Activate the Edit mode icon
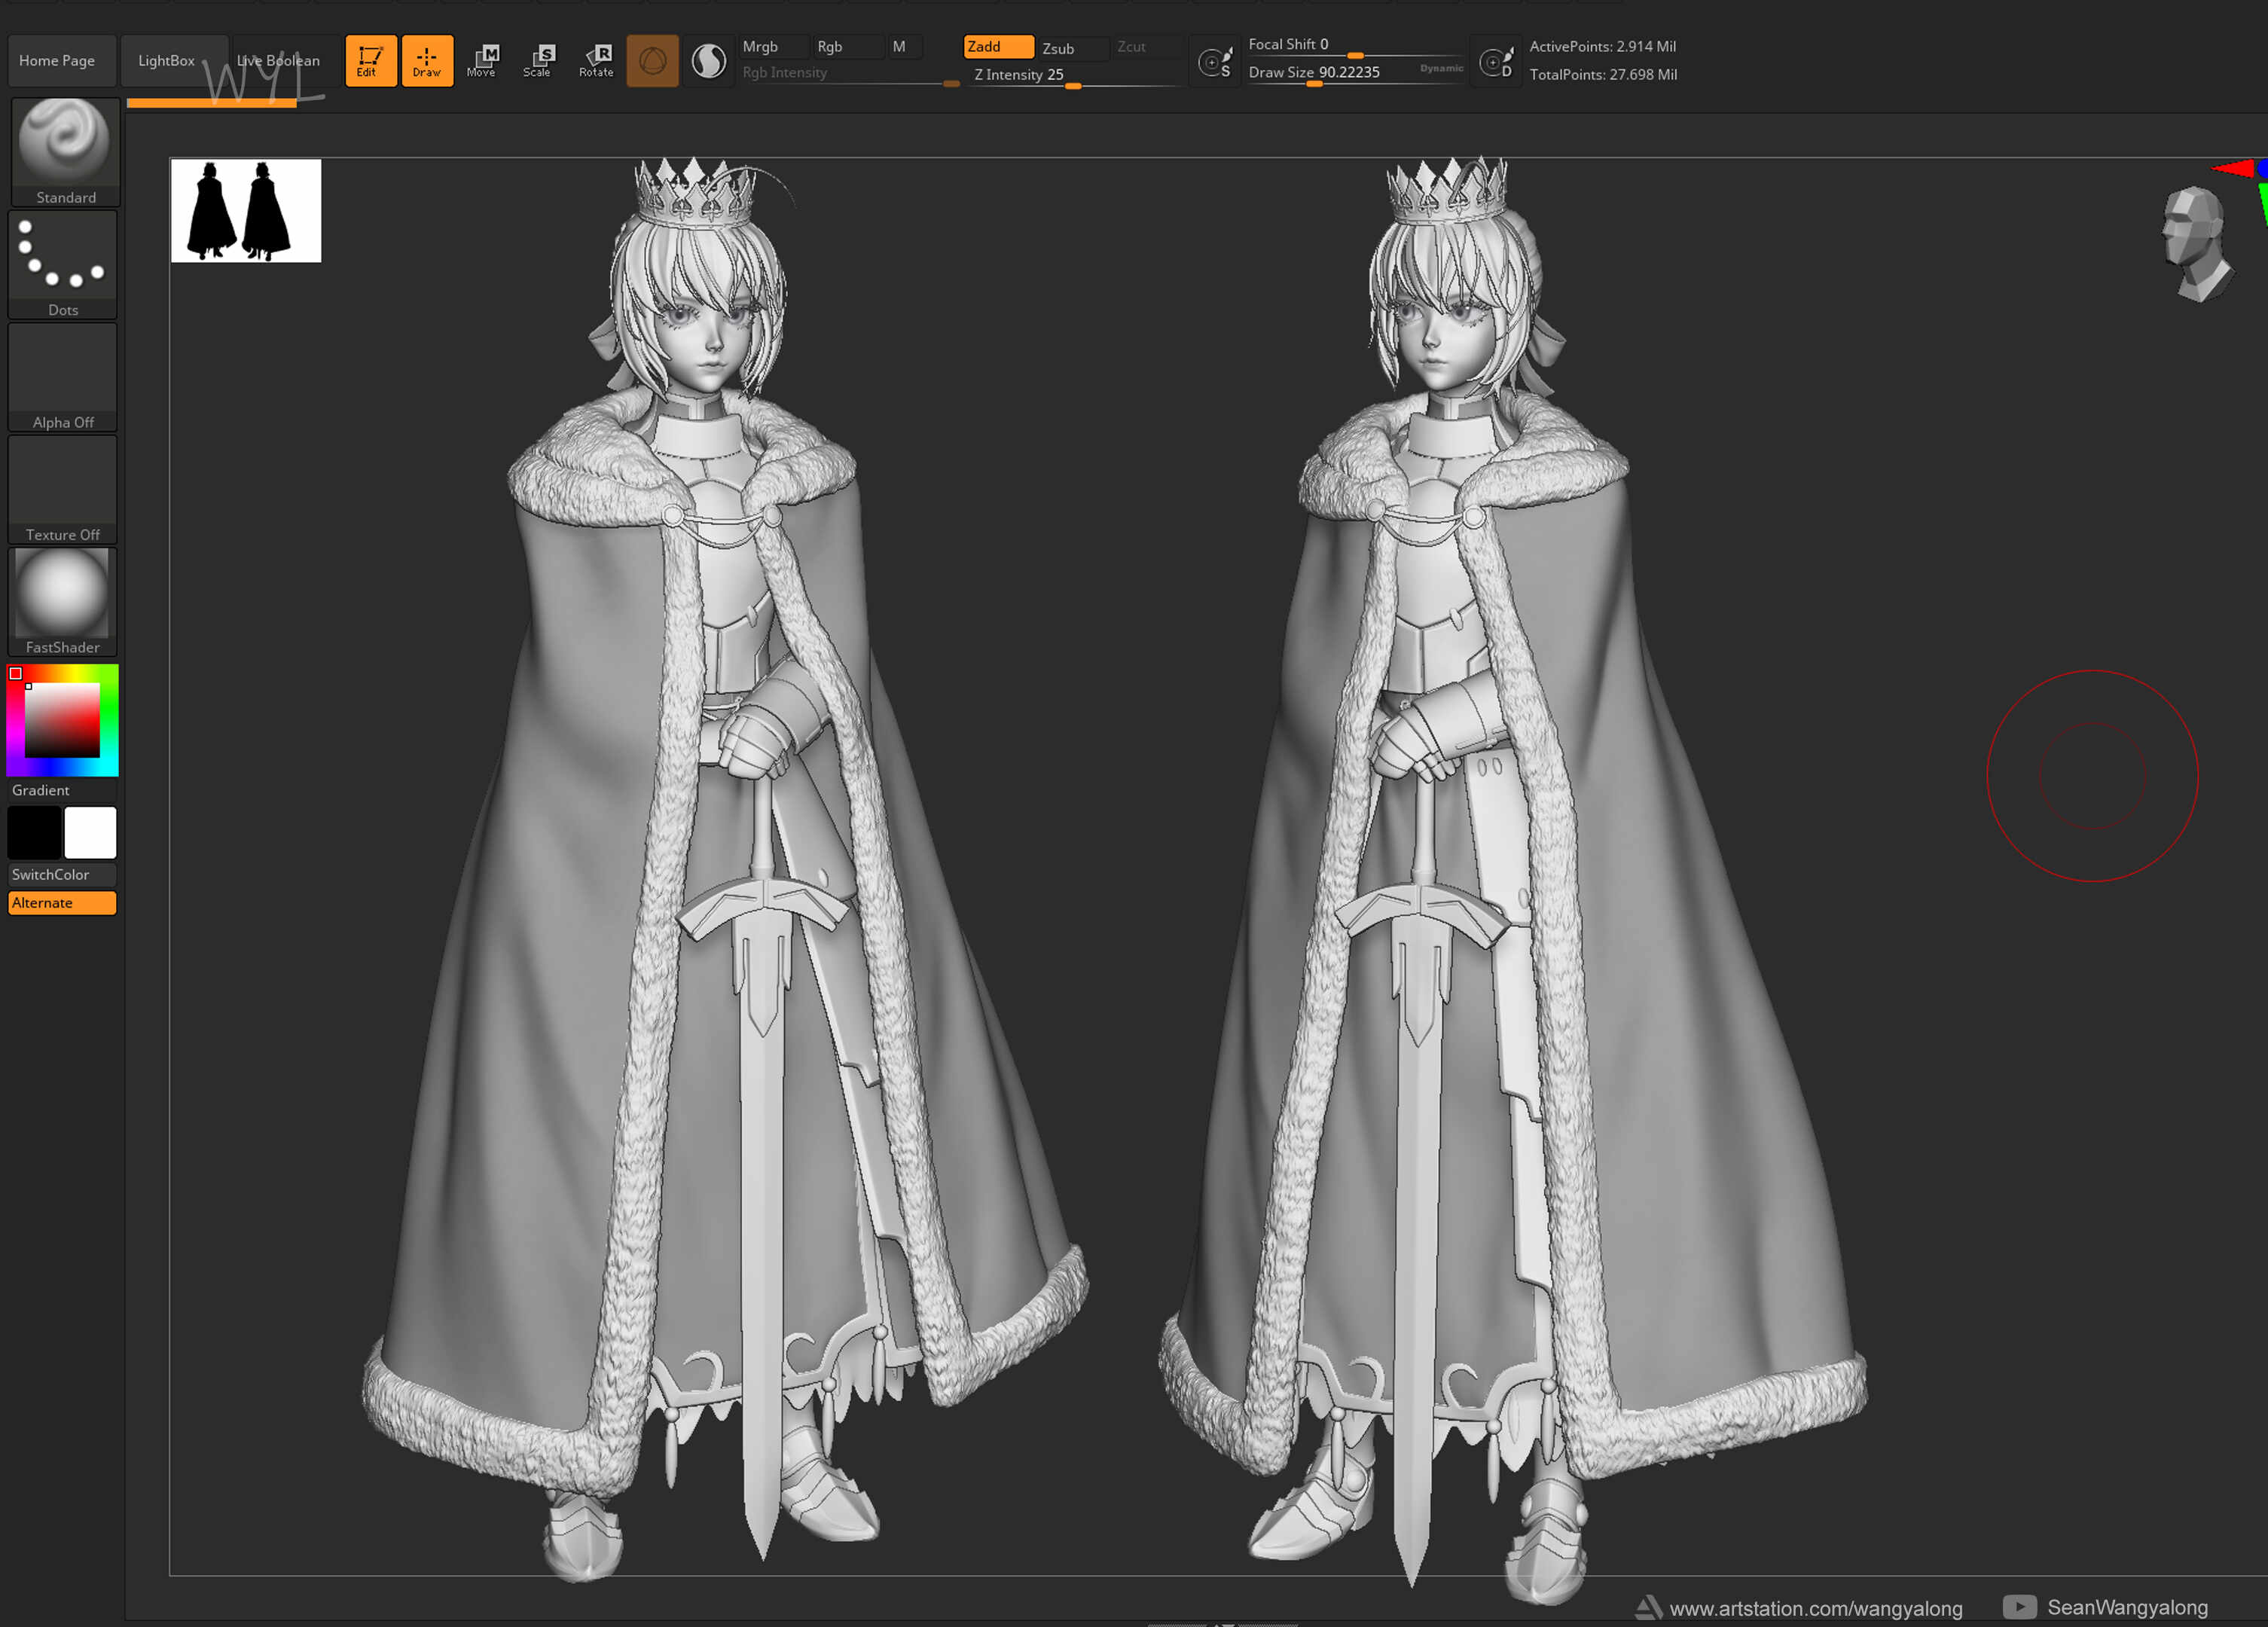This screenshot has width=2268, height=1627. [371, 61]
